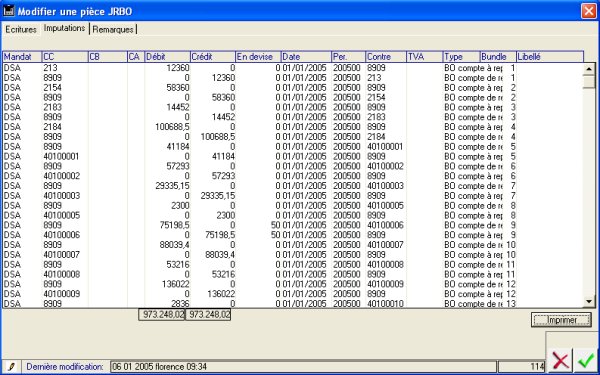Click the Contre column header
This screenshot has height=375, width=600.
pos(386,57)
